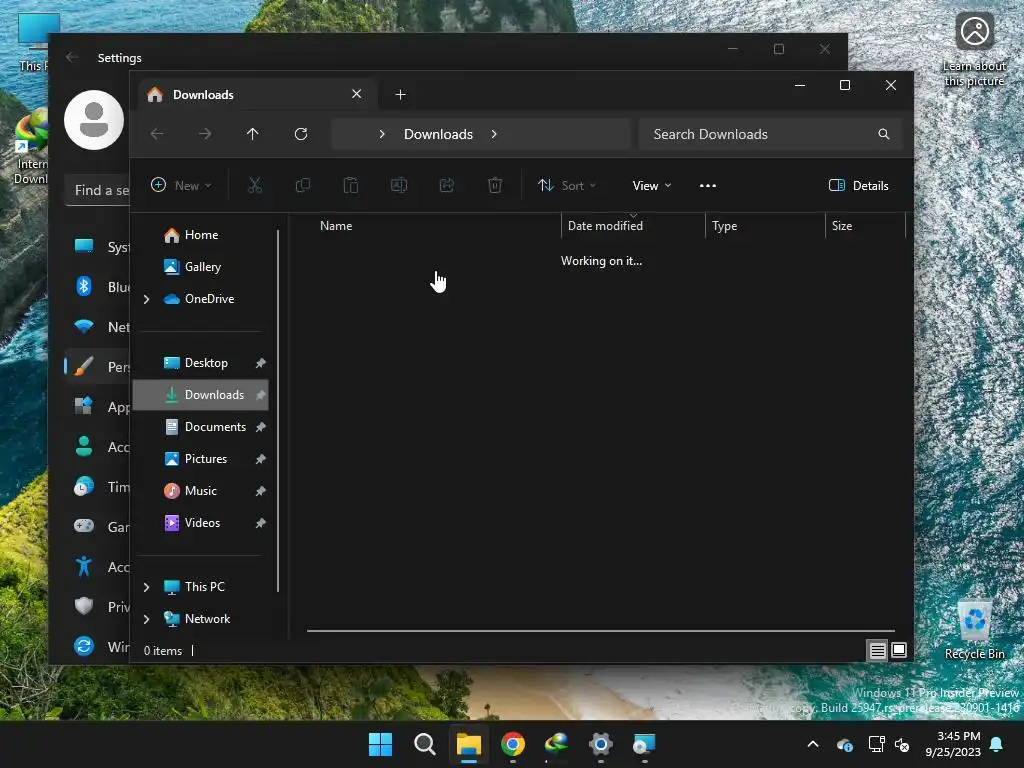Screen dimensions: 1024x768
Task: Close the Downloads tab
Action: pos(357,94)
